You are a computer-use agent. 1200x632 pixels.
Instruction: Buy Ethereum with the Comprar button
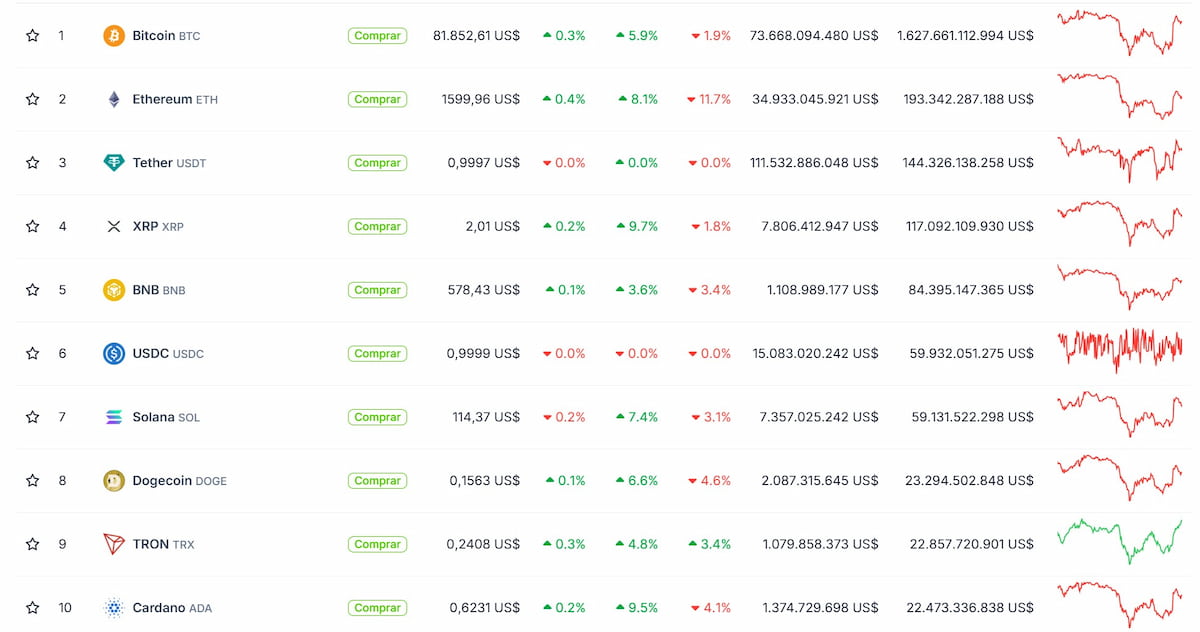377,99
